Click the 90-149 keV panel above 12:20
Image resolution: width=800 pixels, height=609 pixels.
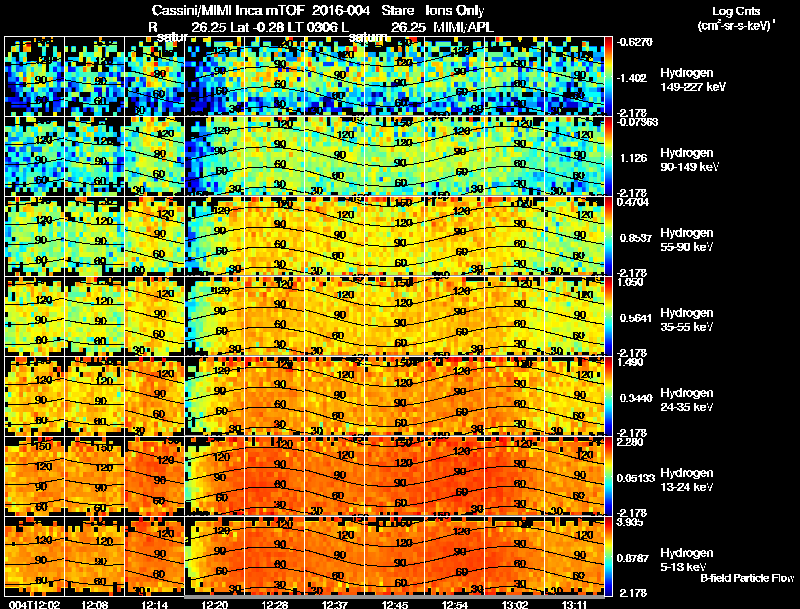(x=215, y=156)
